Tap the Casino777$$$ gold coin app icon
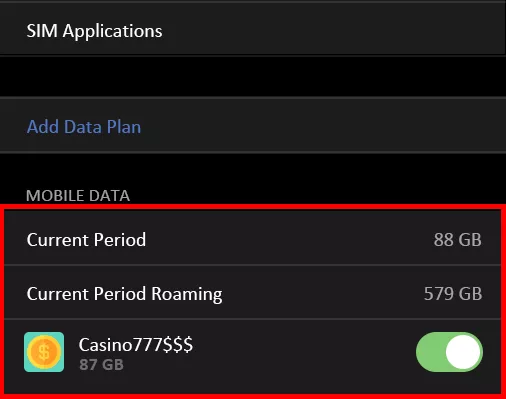This screenshot has width=506, height=399. click(44, 352)
